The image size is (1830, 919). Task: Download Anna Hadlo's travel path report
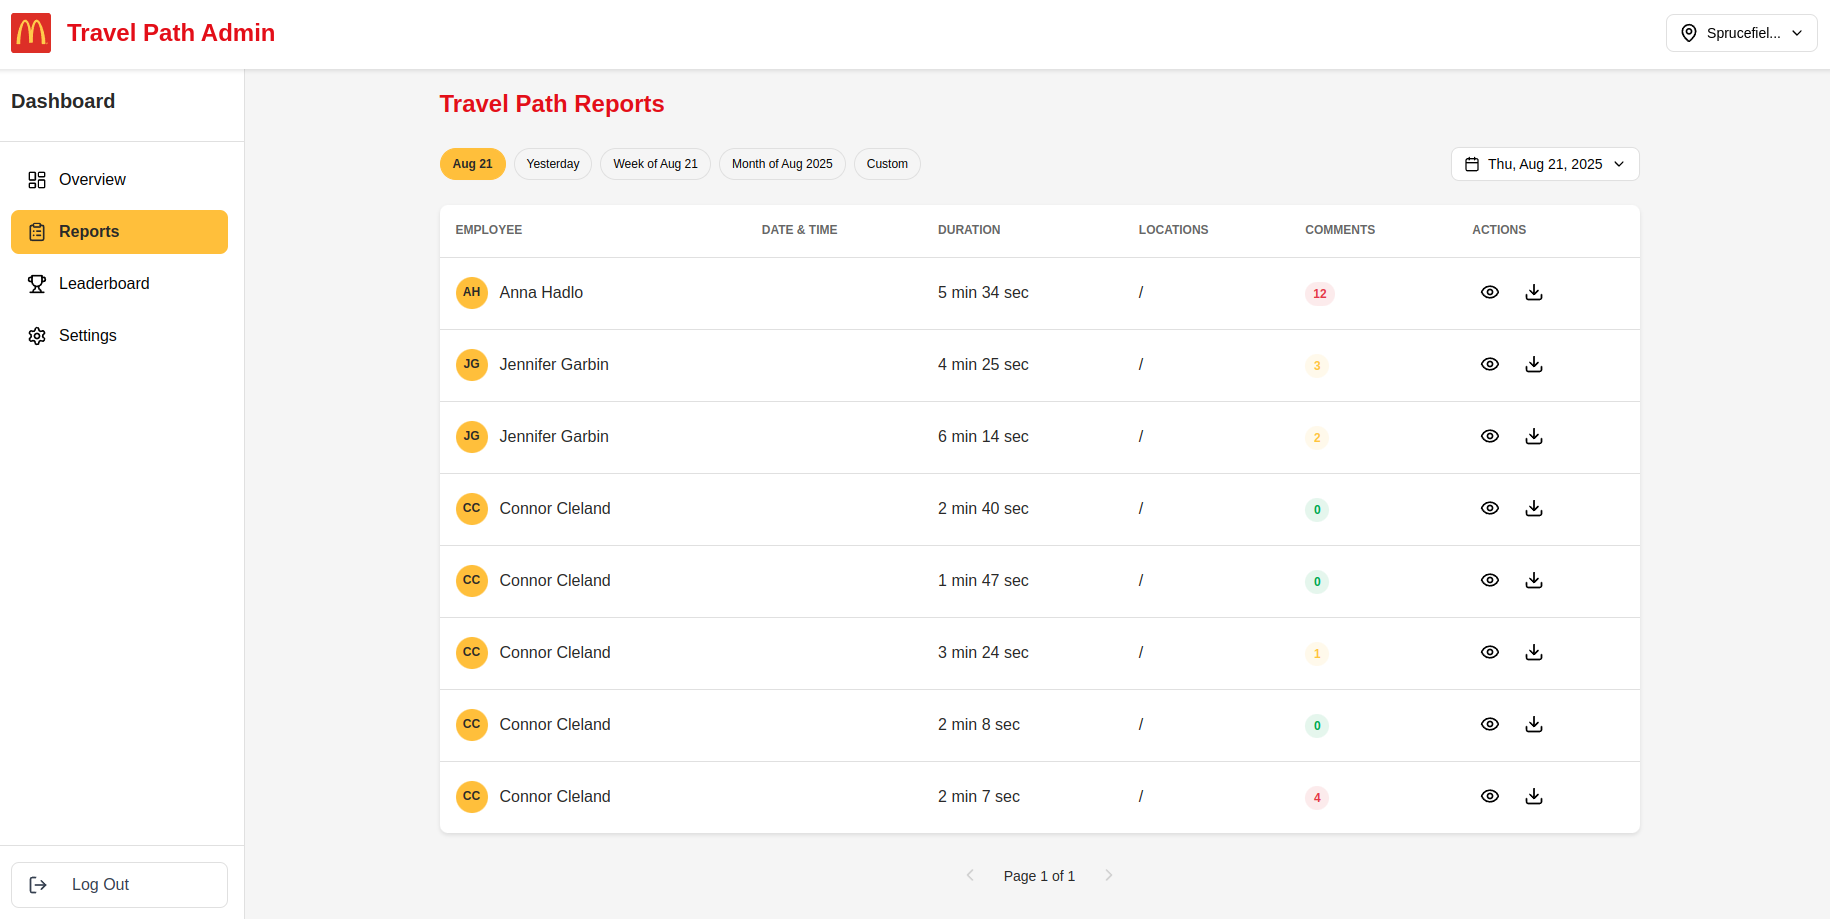point(1533,292)
